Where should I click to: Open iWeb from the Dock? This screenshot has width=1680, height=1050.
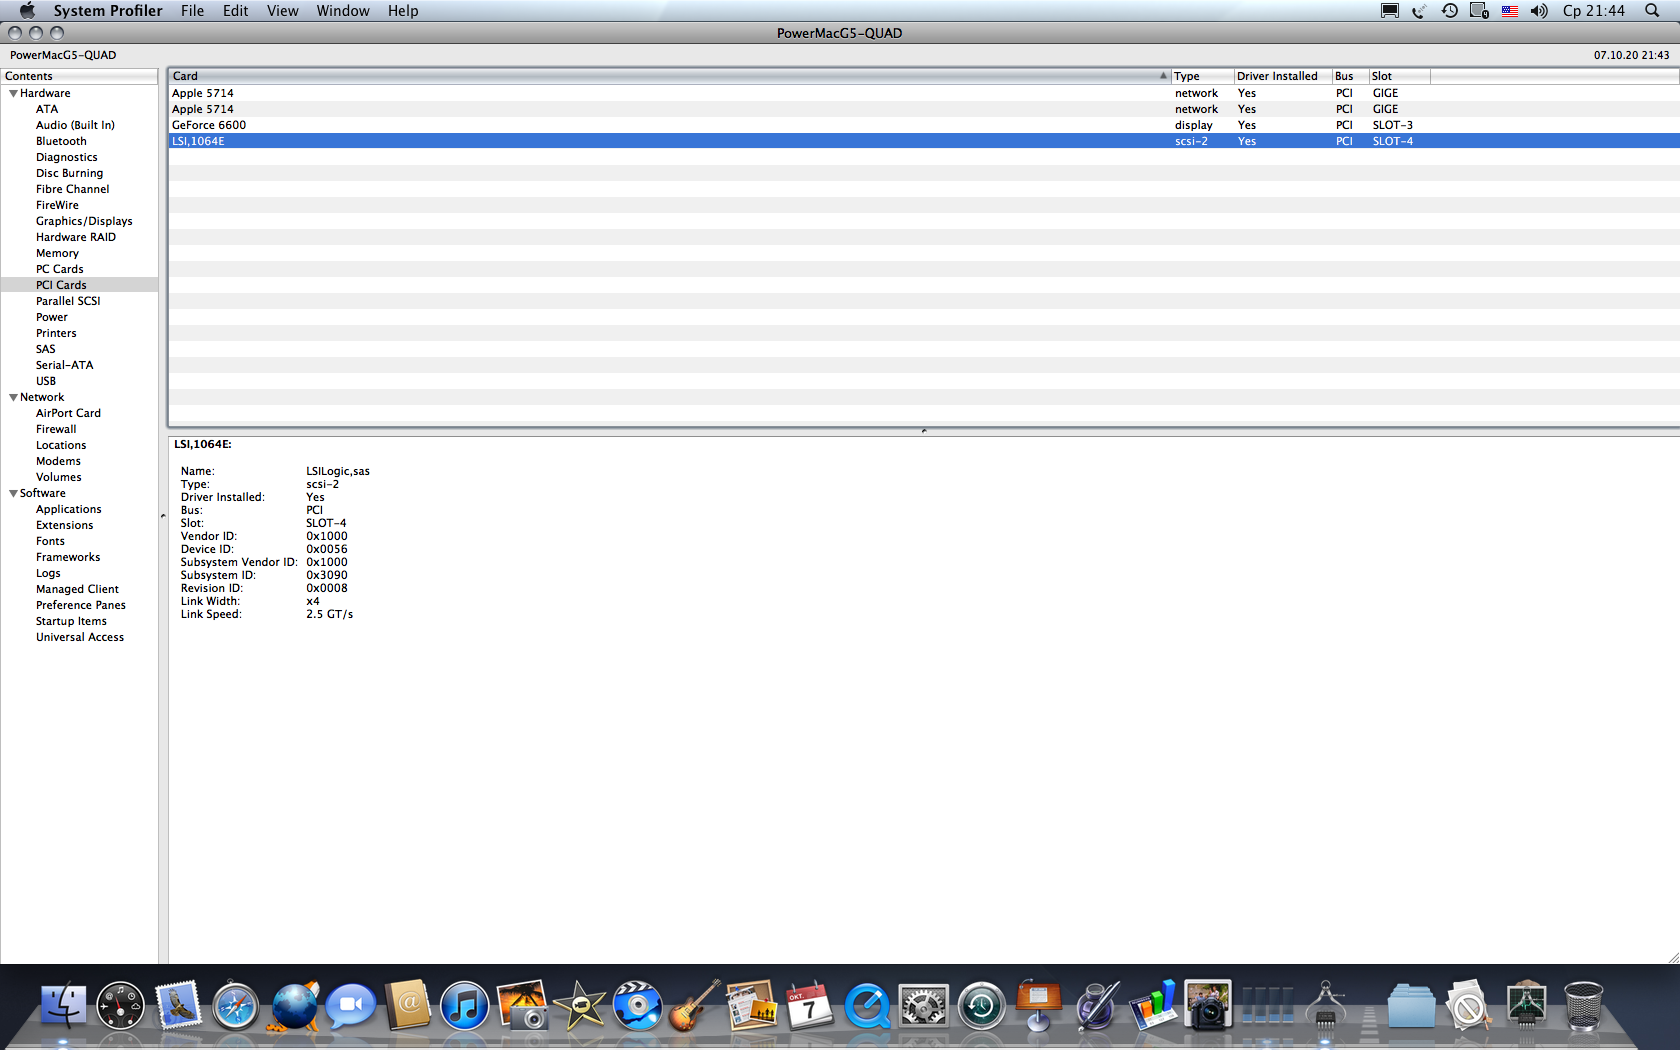(x=752, y=1006)
